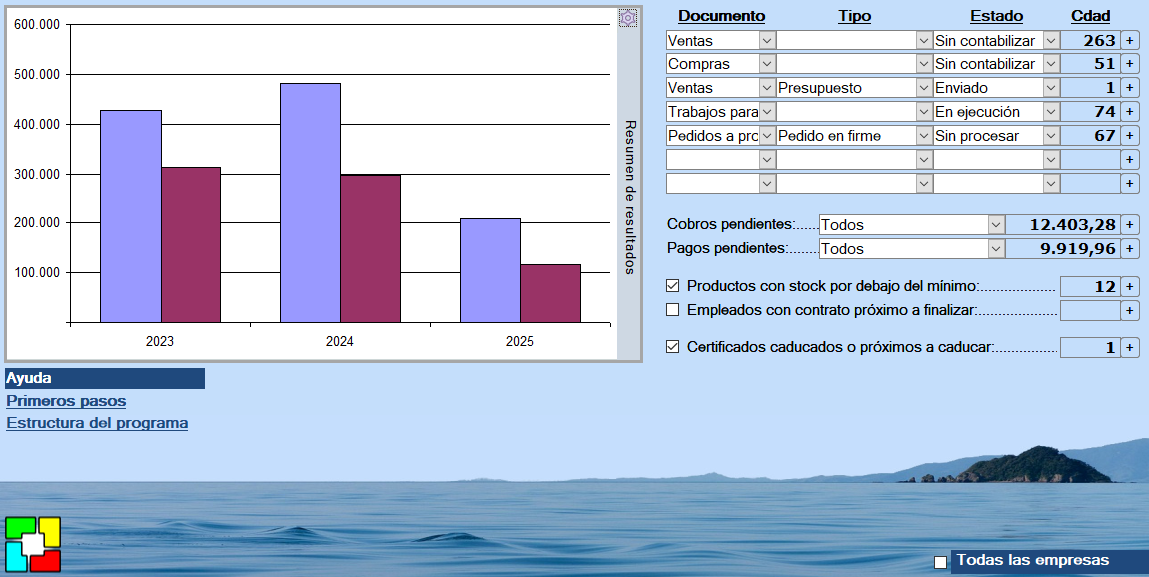The width and height of the screenshot is (1149, 577).
Task: Click the empty document field in sixth row
Action: (x=712, y=160)
